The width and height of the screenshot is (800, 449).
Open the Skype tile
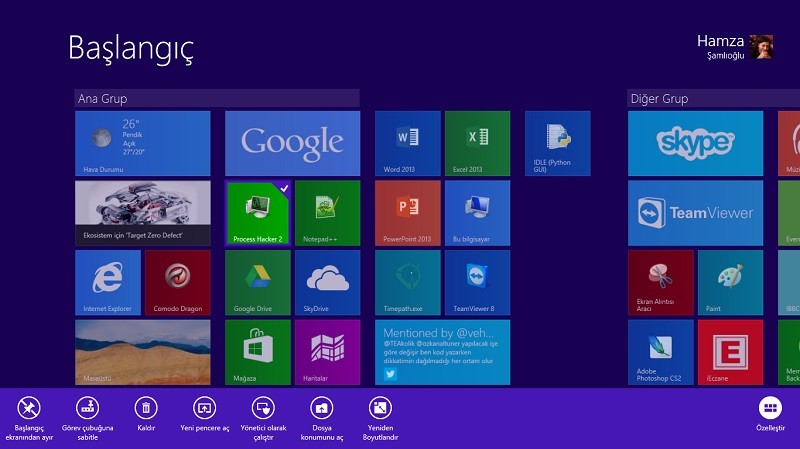click(x=695, y=143)
